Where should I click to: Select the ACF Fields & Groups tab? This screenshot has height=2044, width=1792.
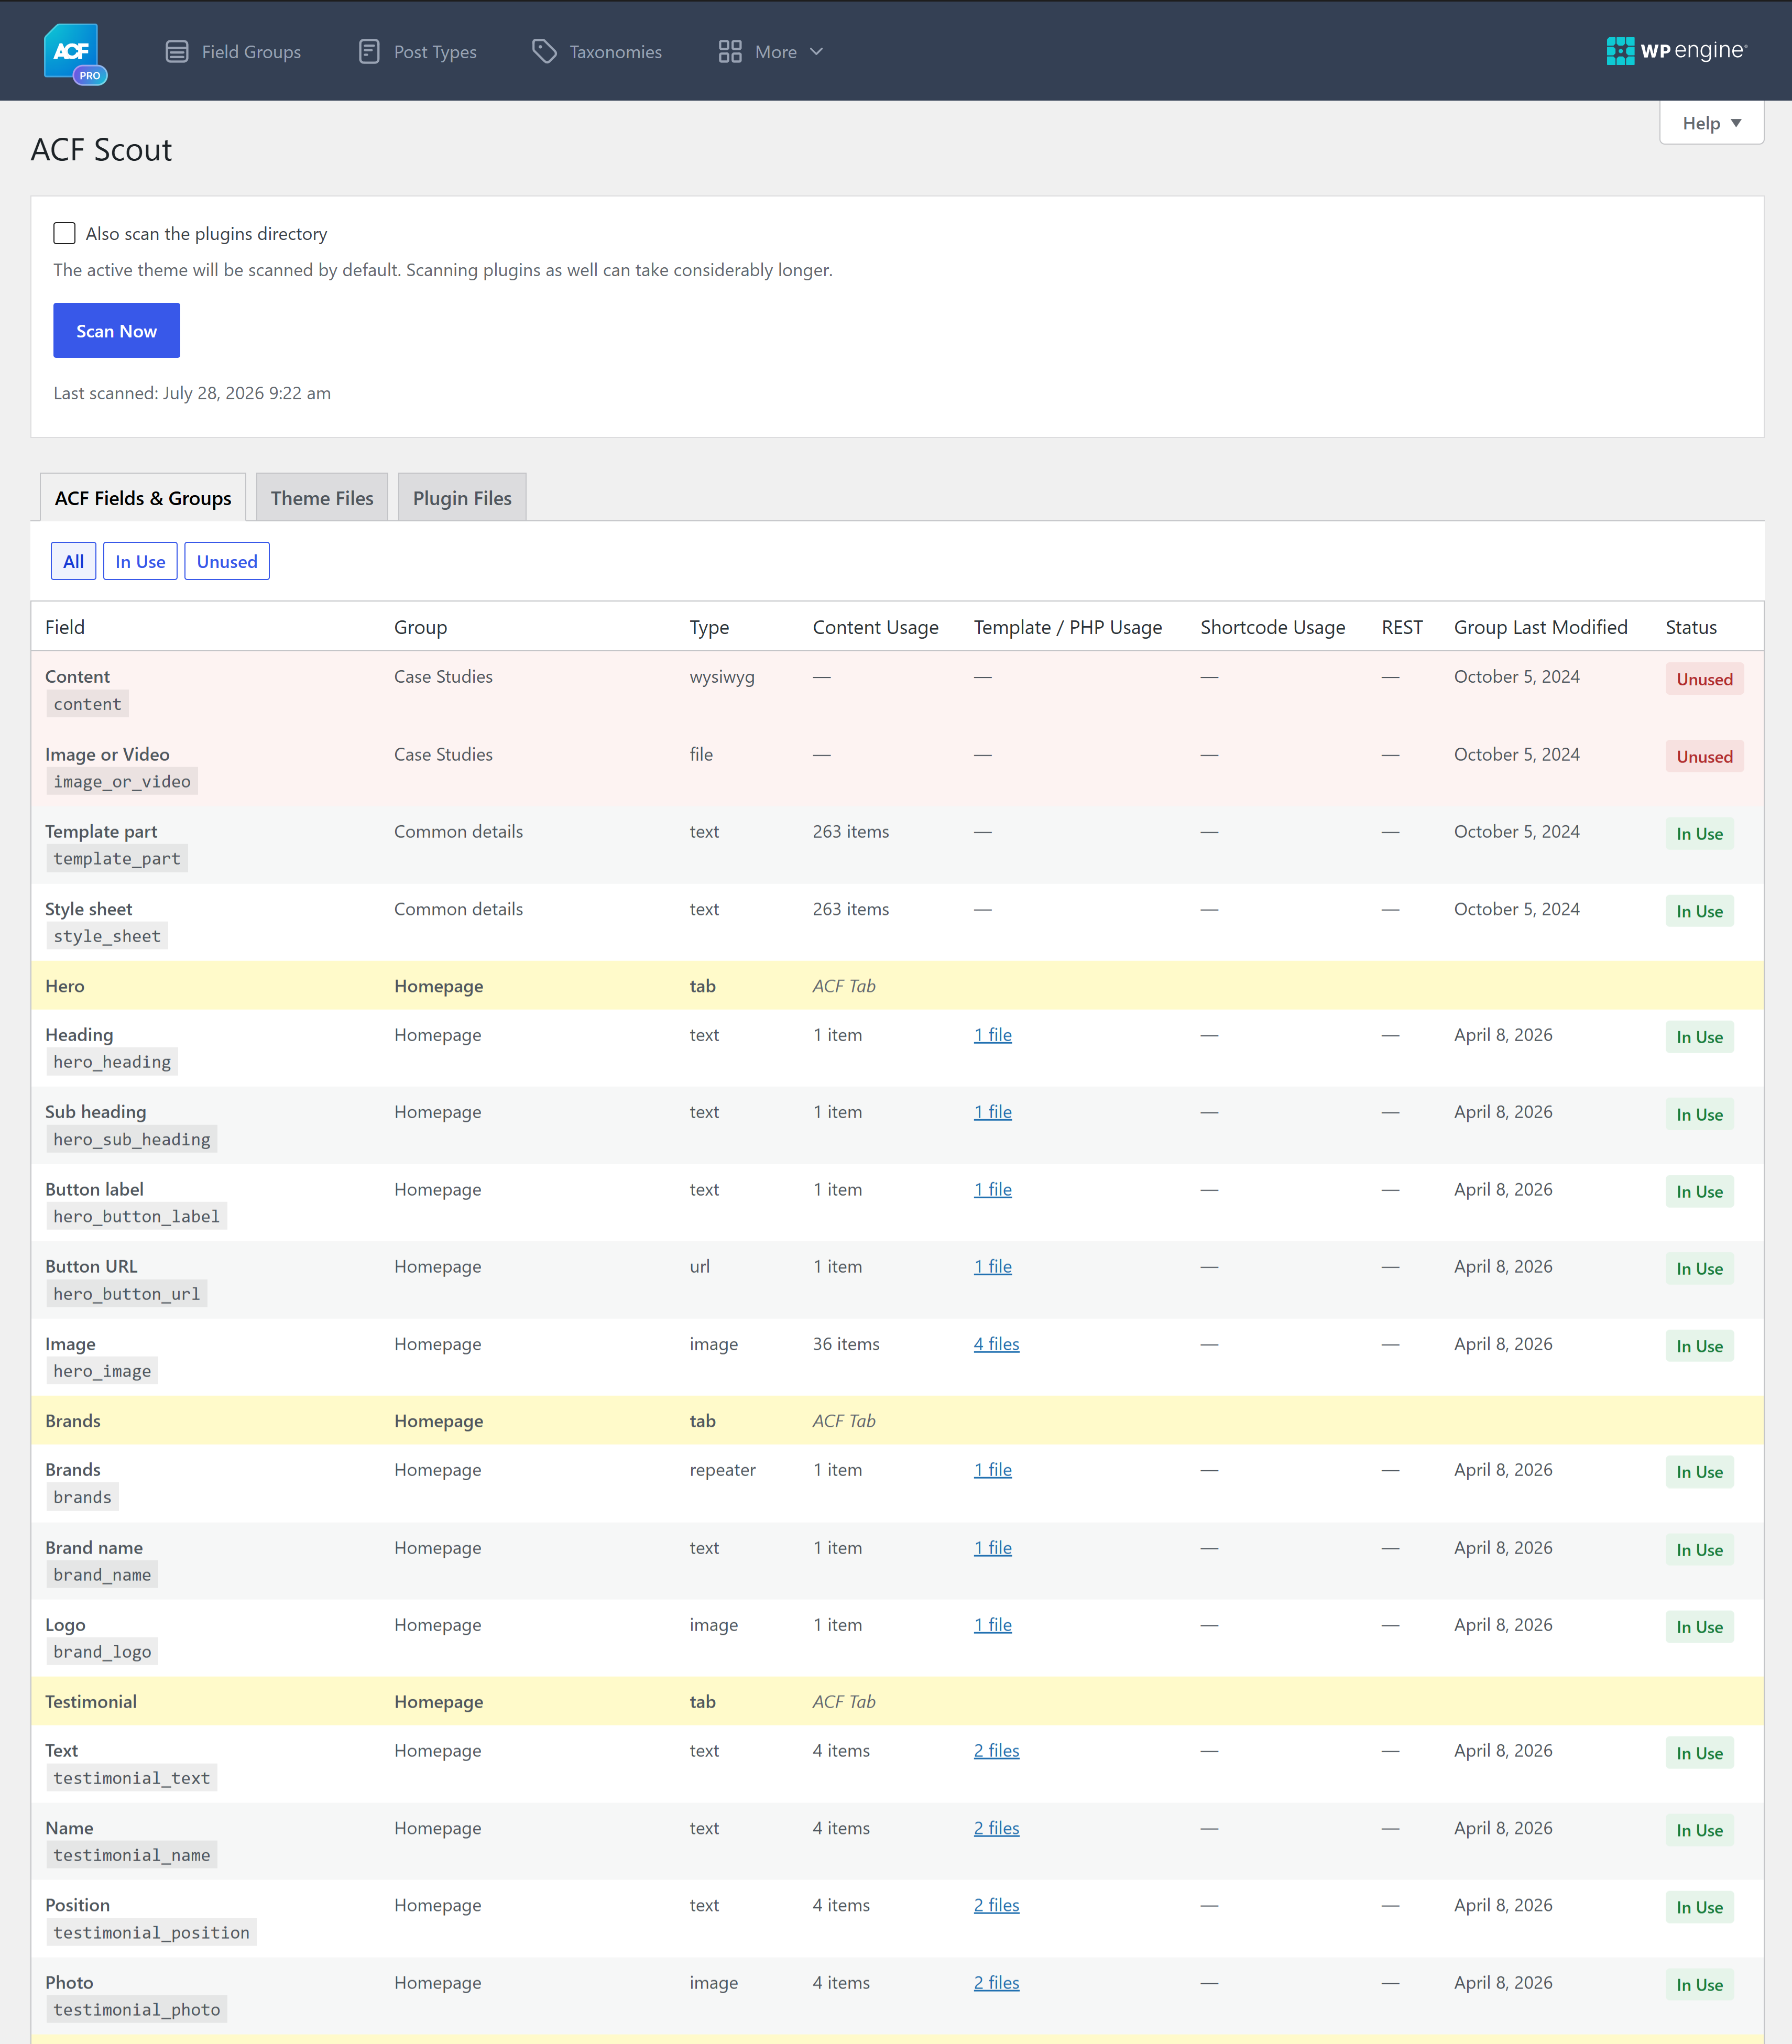coord(143,498)
